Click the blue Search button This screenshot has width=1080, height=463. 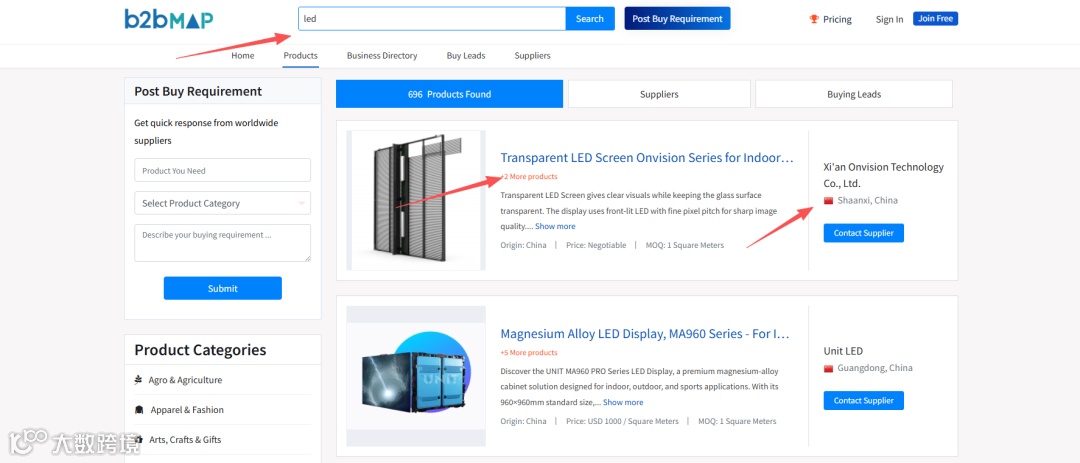[590, 19]
